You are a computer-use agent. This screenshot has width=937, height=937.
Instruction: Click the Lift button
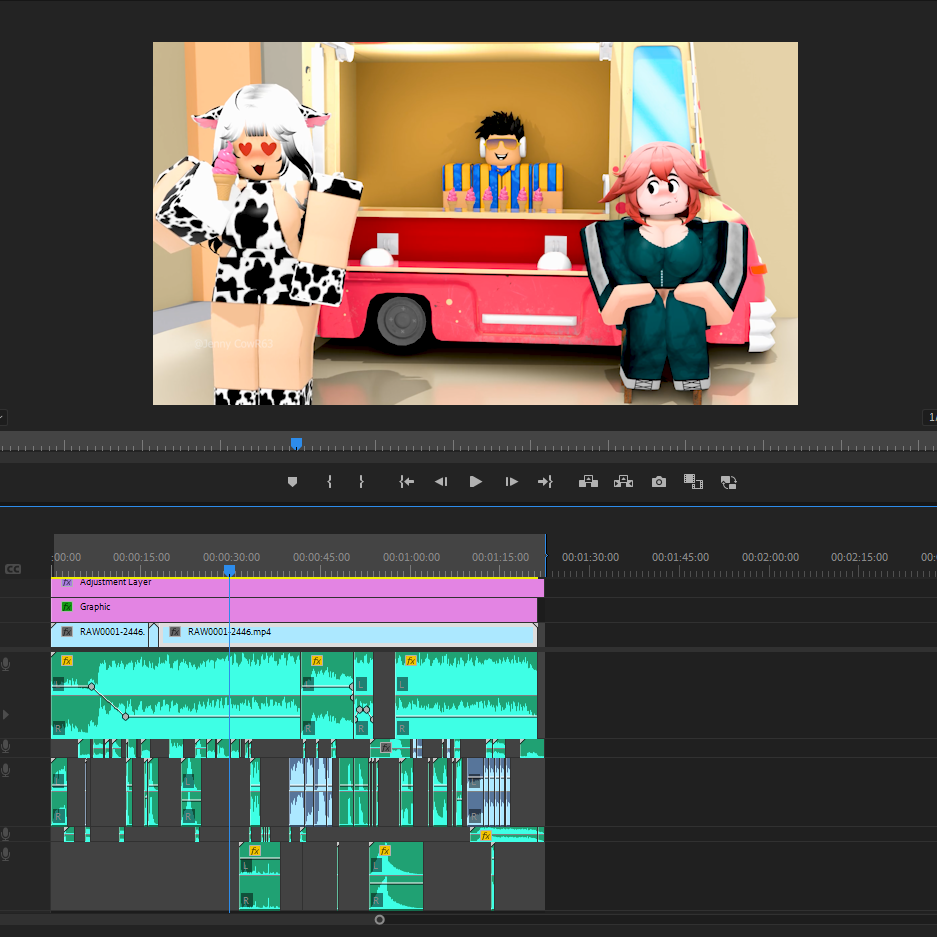588,482
